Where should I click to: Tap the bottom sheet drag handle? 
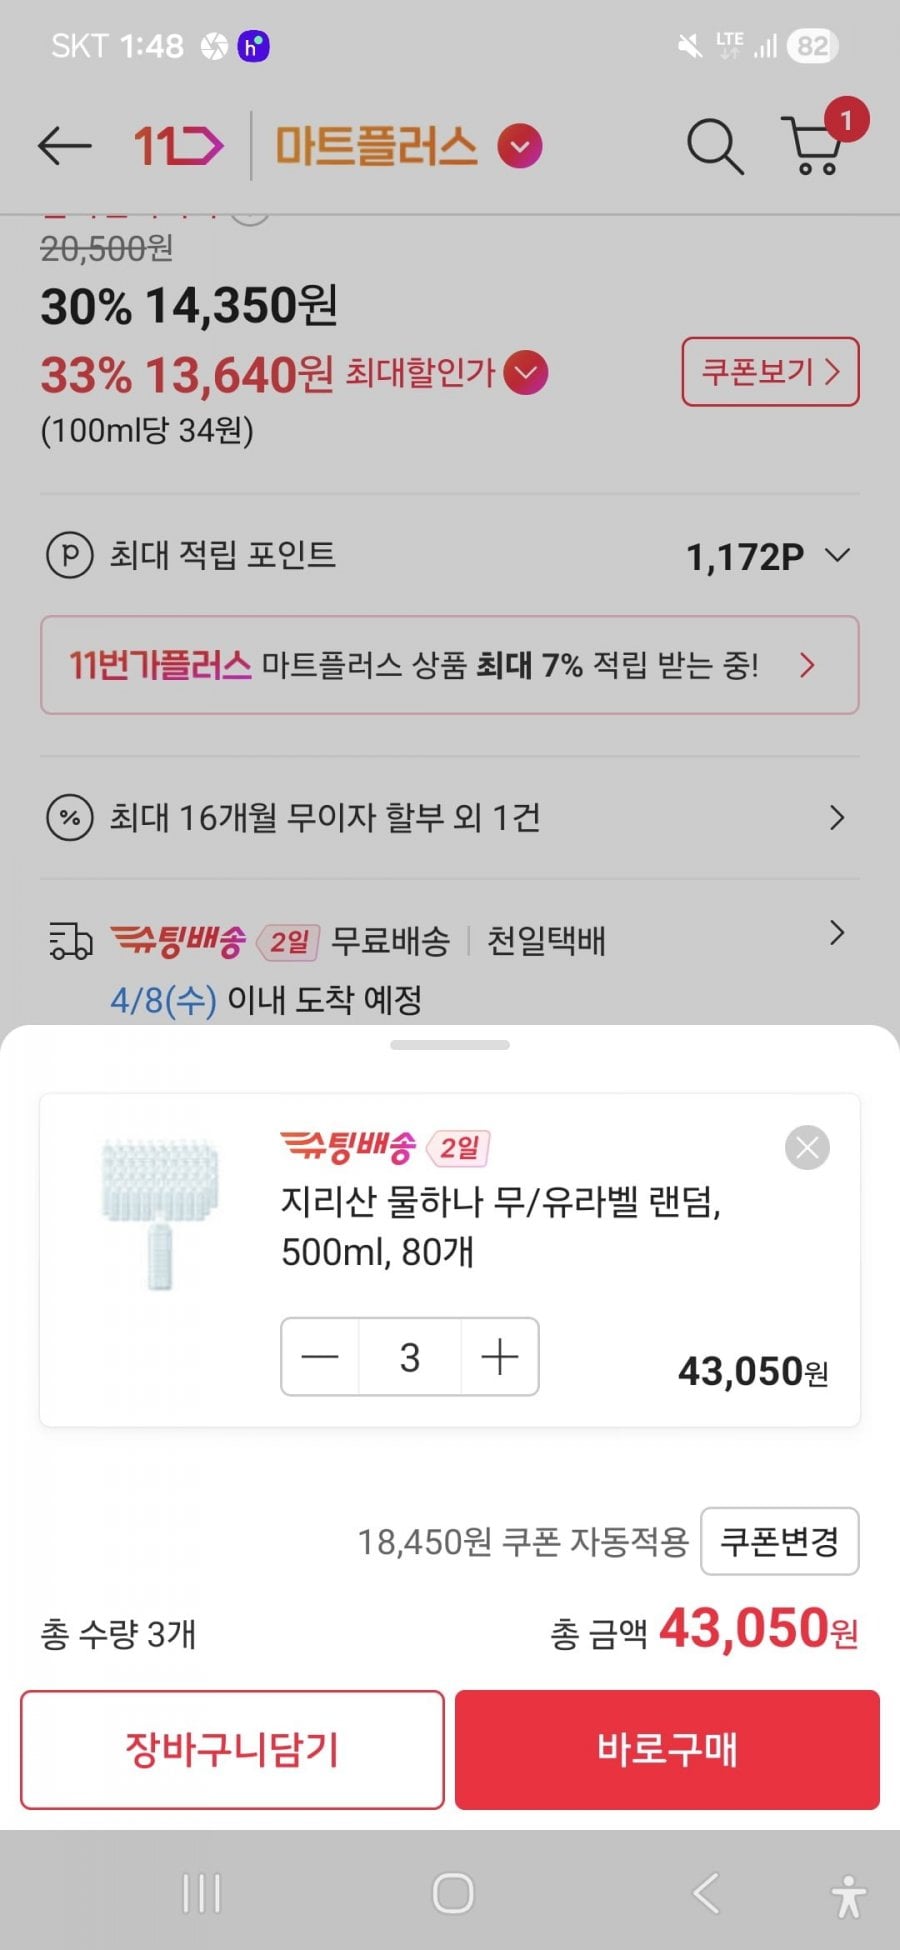click(450, 1045)
